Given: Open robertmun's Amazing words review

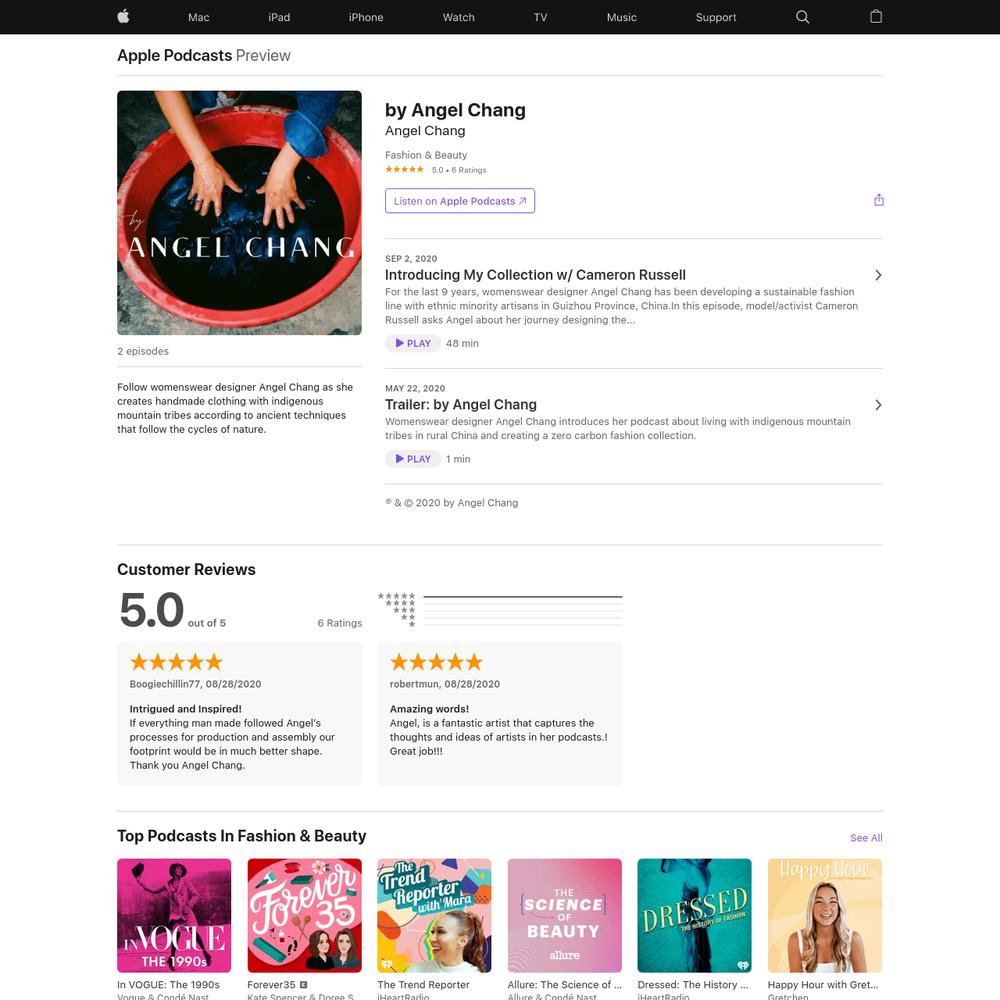Looking at the screenshot, I should [499, 714].
